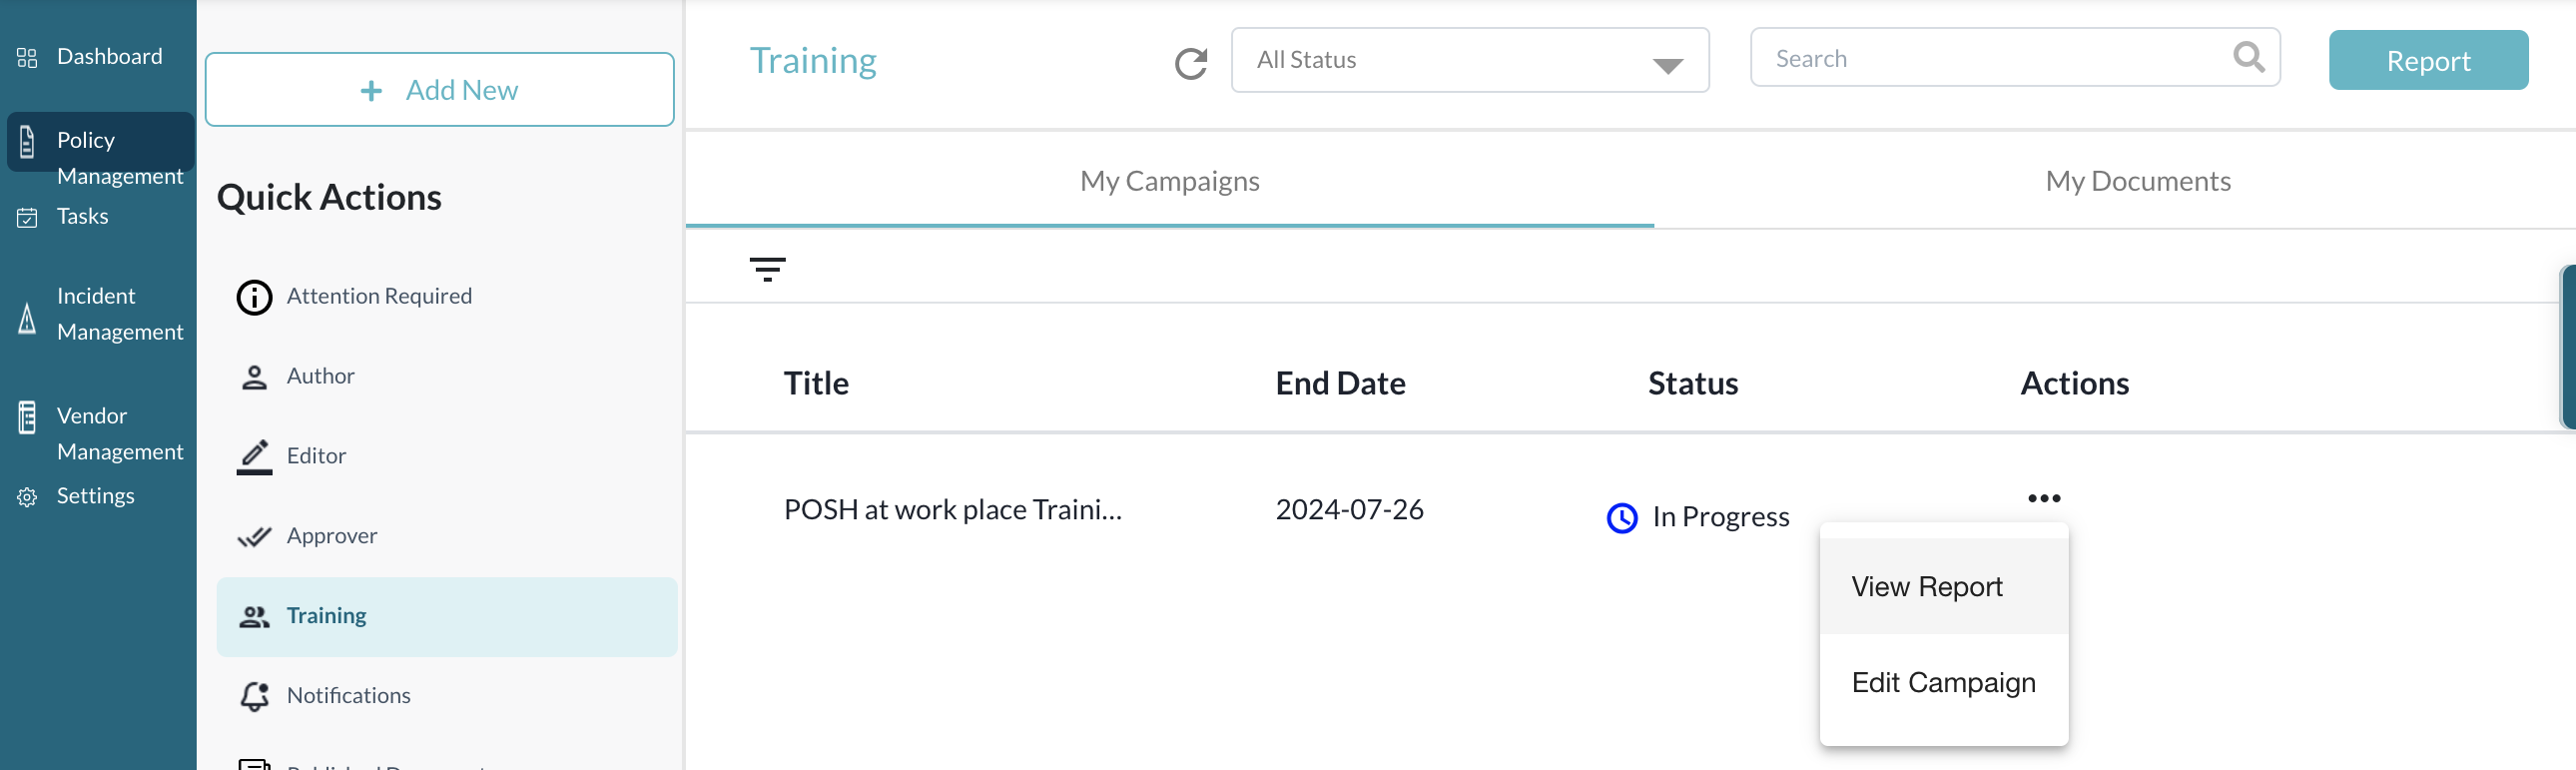Select the My Campaigns tab
Screen dimensions: 2576x770
[1169, 181]
